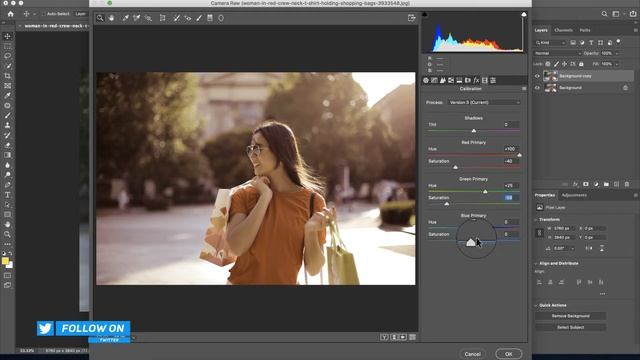Select the Adjustment Brush in Camera Raw toolbar

pyautogui.click(x=199, y=18)
